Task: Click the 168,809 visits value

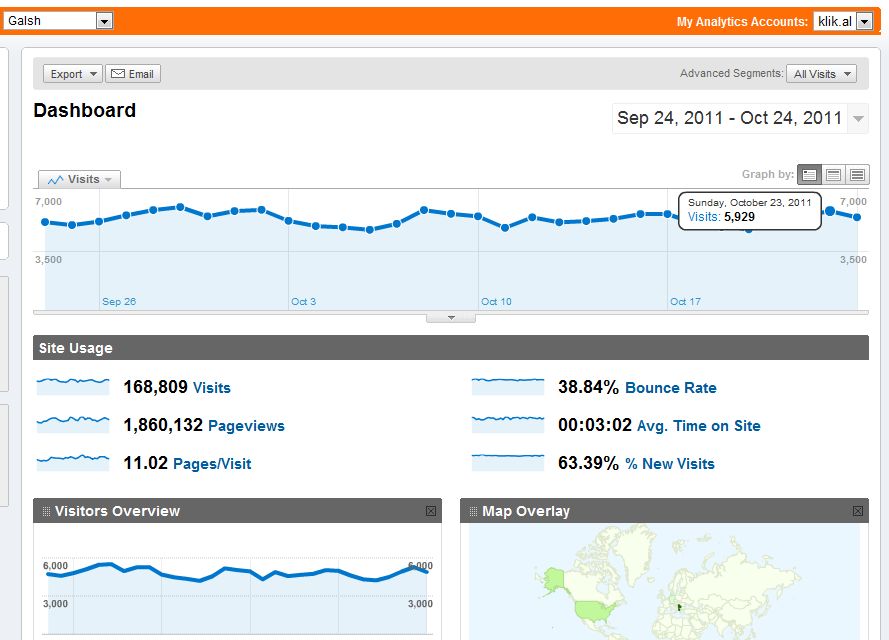Action: click(155, 387)
